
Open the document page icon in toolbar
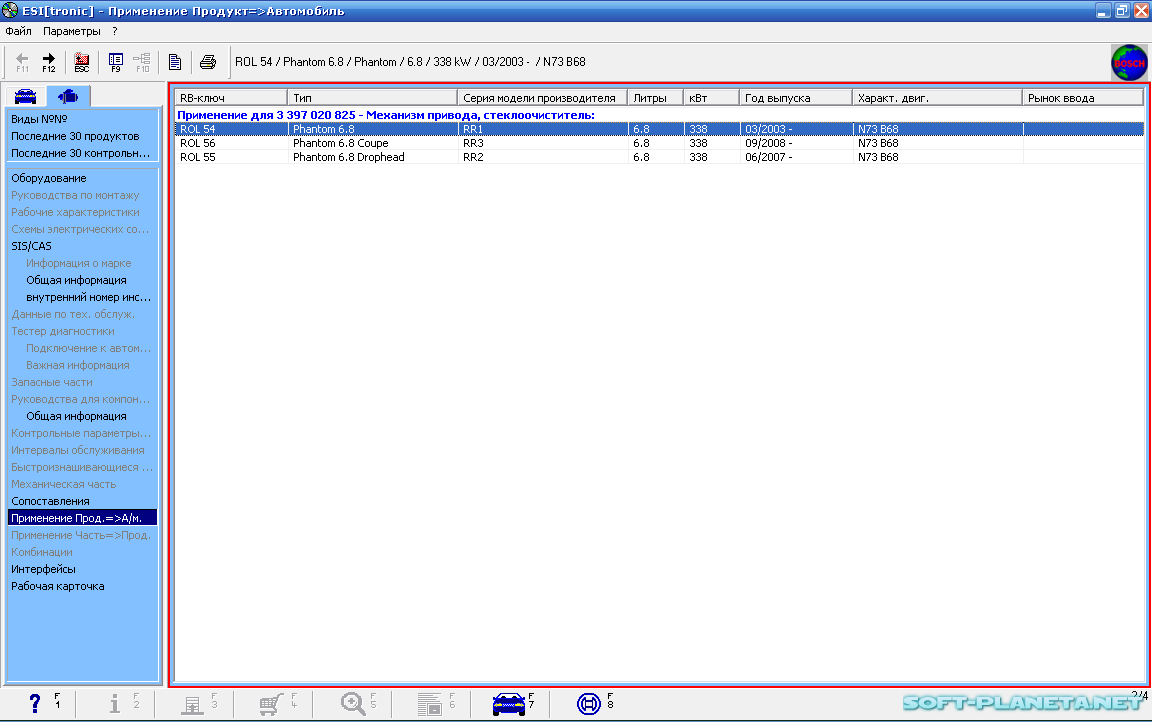(x=175, y=62)
